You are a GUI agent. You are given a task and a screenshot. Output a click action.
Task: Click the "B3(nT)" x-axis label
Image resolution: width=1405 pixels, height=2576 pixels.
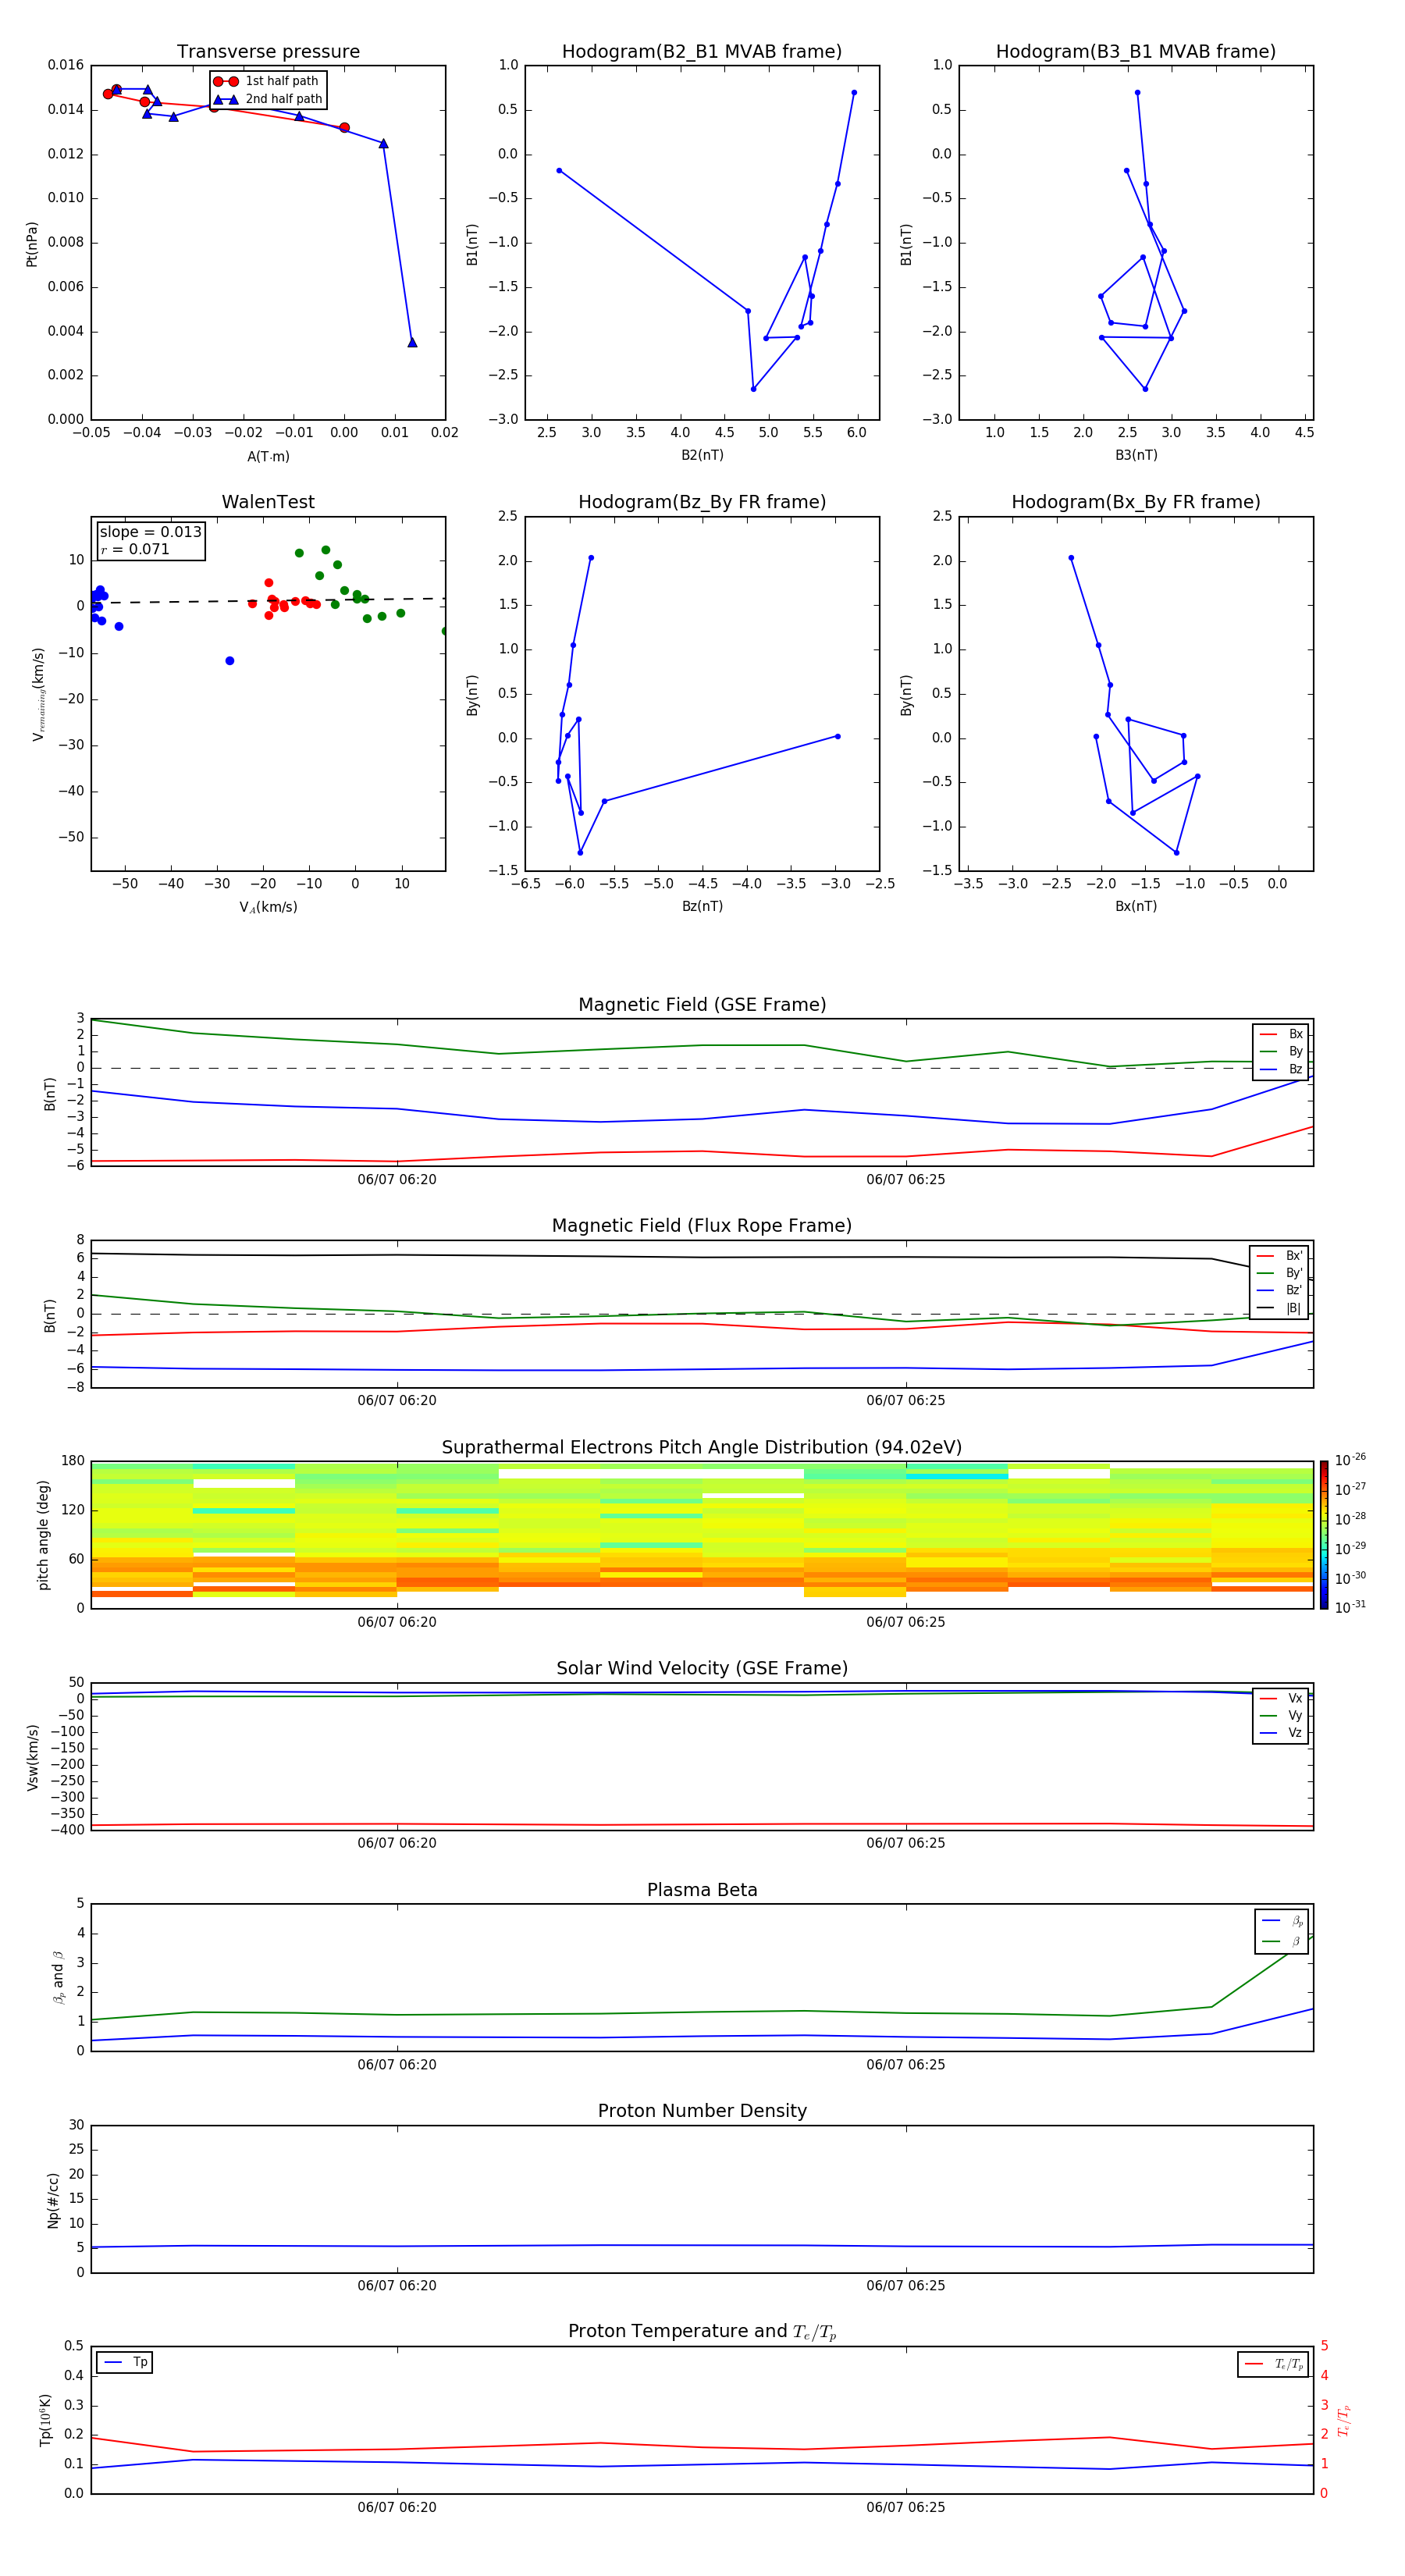(1136, 455)
